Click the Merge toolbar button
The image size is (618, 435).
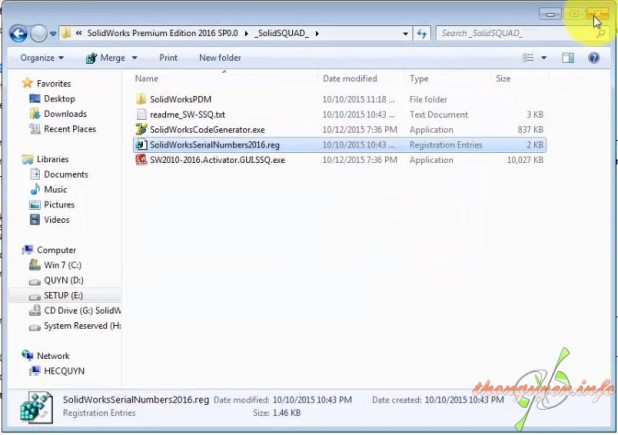[x=106, y=58]
